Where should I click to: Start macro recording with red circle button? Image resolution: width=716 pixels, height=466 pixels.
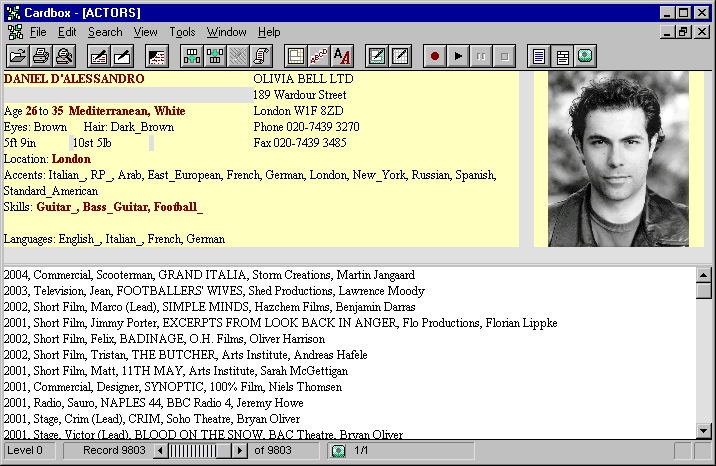pos(434,56)
